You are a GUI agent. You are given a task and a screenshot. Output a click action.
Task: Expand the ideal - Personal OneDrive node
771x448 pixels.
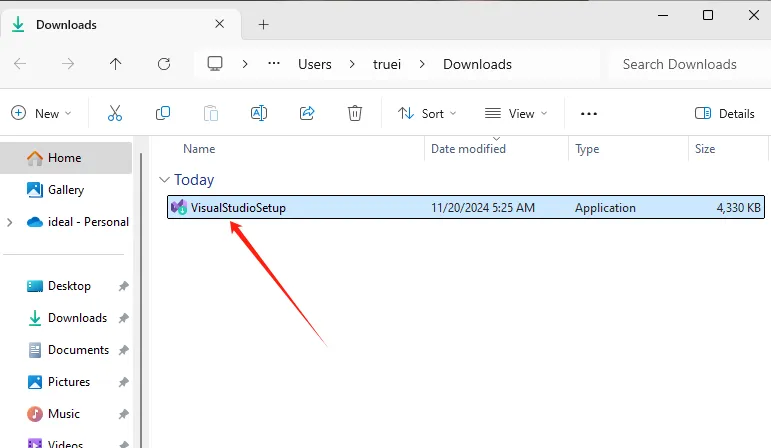click(9, 222)
